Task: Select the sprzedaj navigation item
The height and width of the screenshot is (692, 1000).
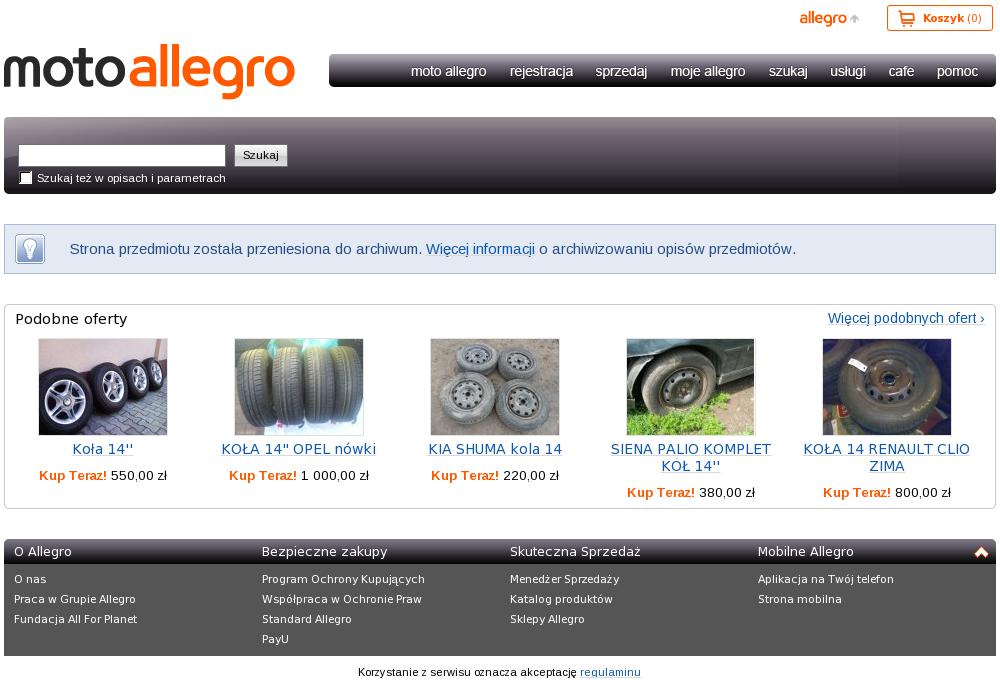Action: [621, 71]
